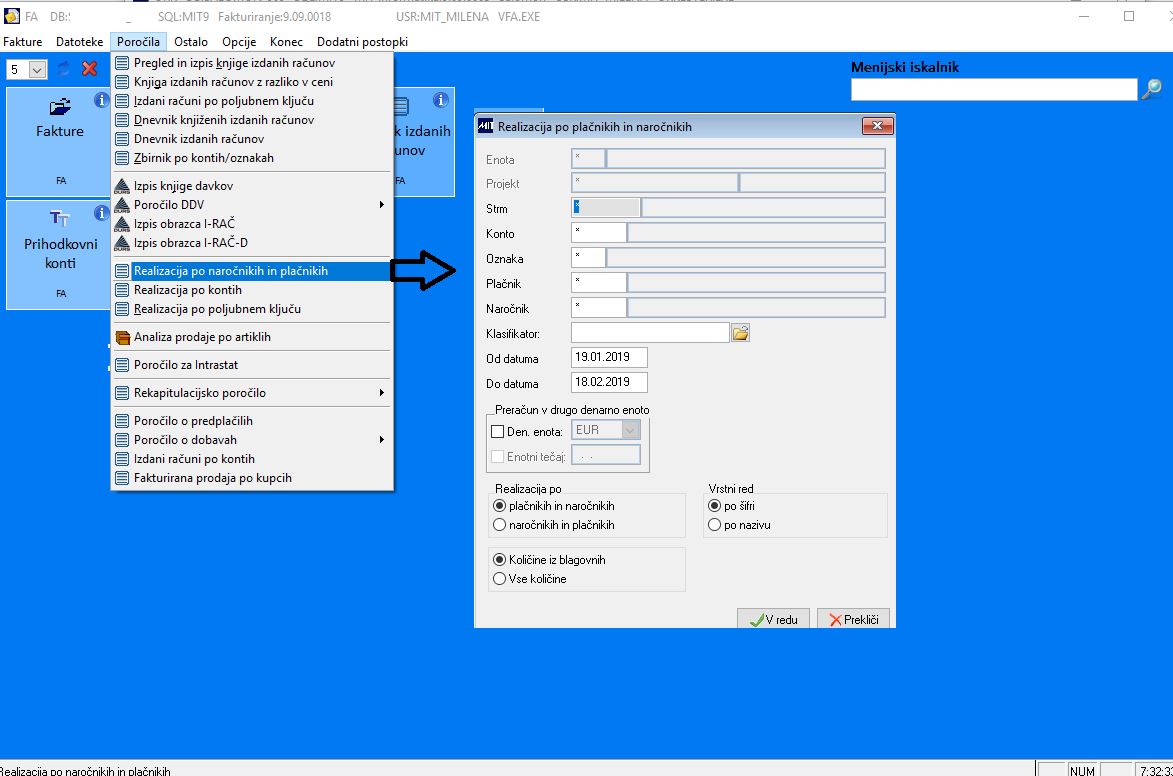This screenshot has height=776, width=1173.
Task: Open Klasifikator folder browse icon
Action: point(741,333)
